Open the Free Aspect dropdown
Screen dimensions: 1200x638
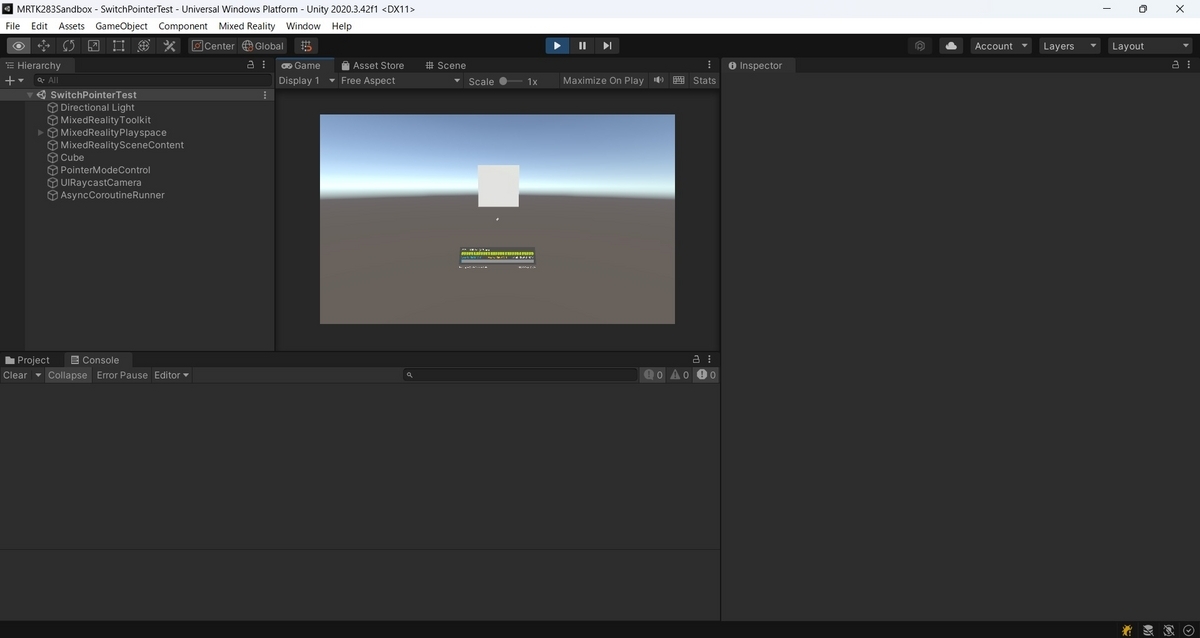pos(400,81)
